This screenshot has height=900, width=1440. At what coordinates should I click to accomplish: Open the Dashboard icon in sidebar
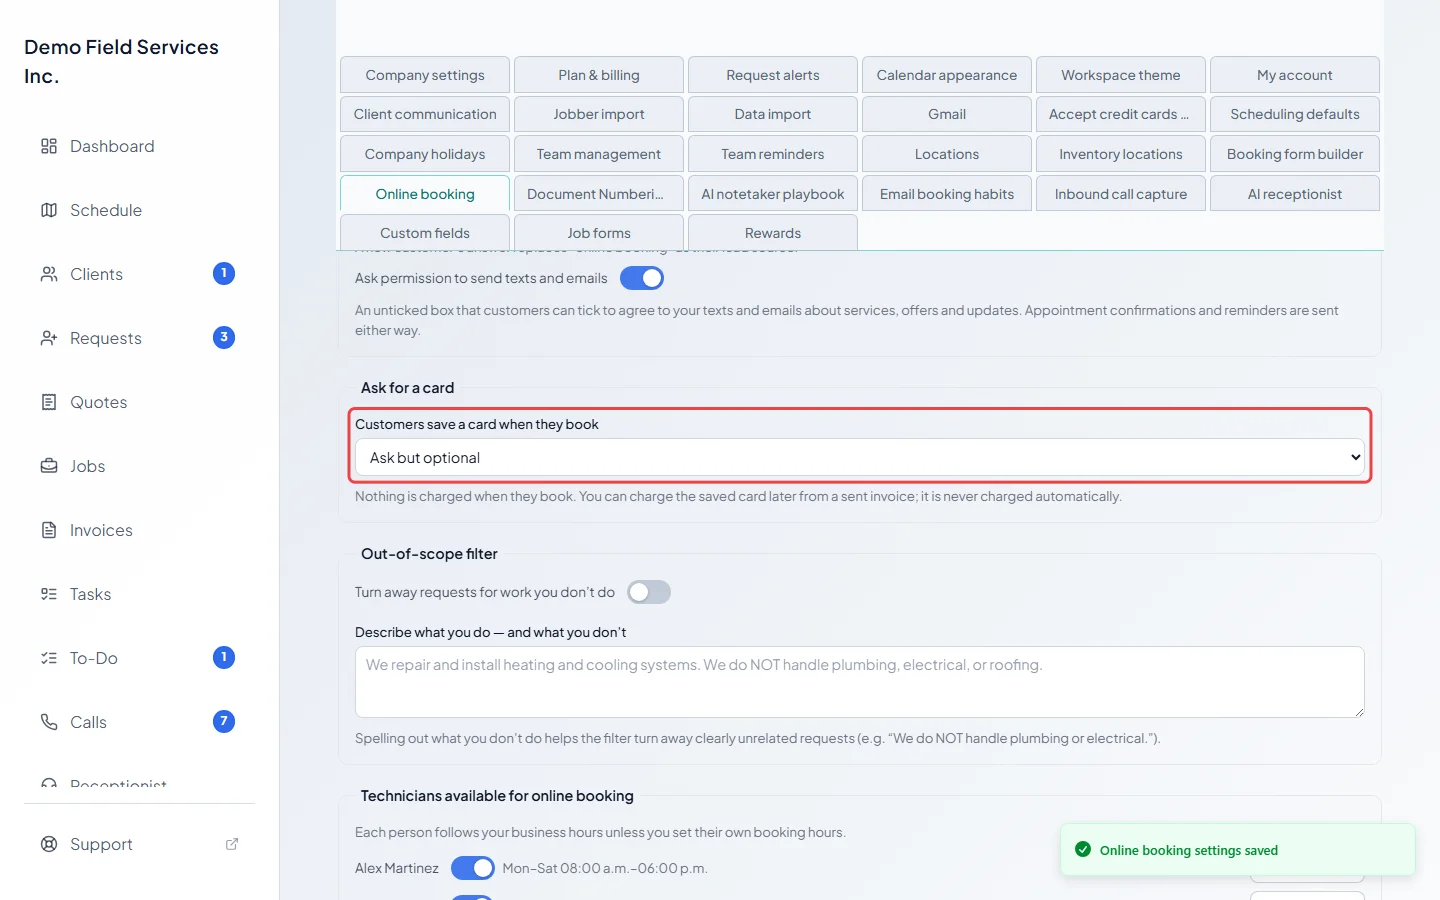49,146
